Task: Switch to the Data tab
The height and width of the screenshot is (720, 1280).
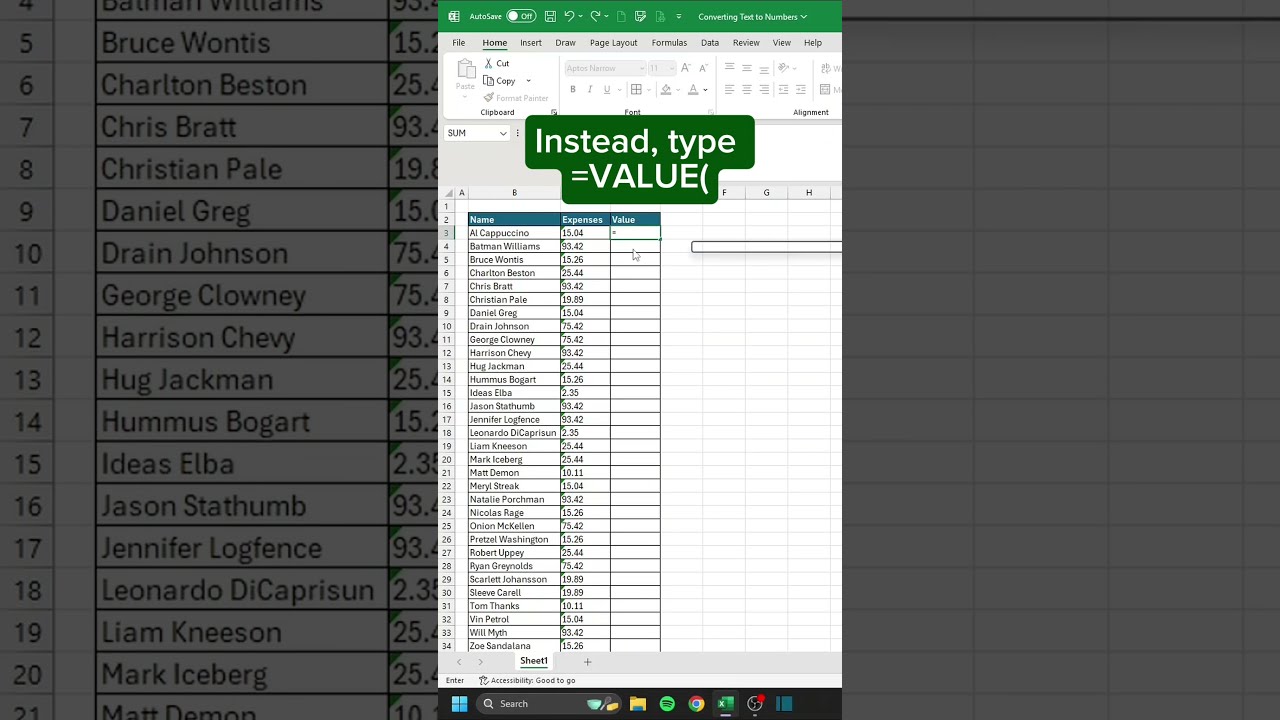Action: [710, 43]
